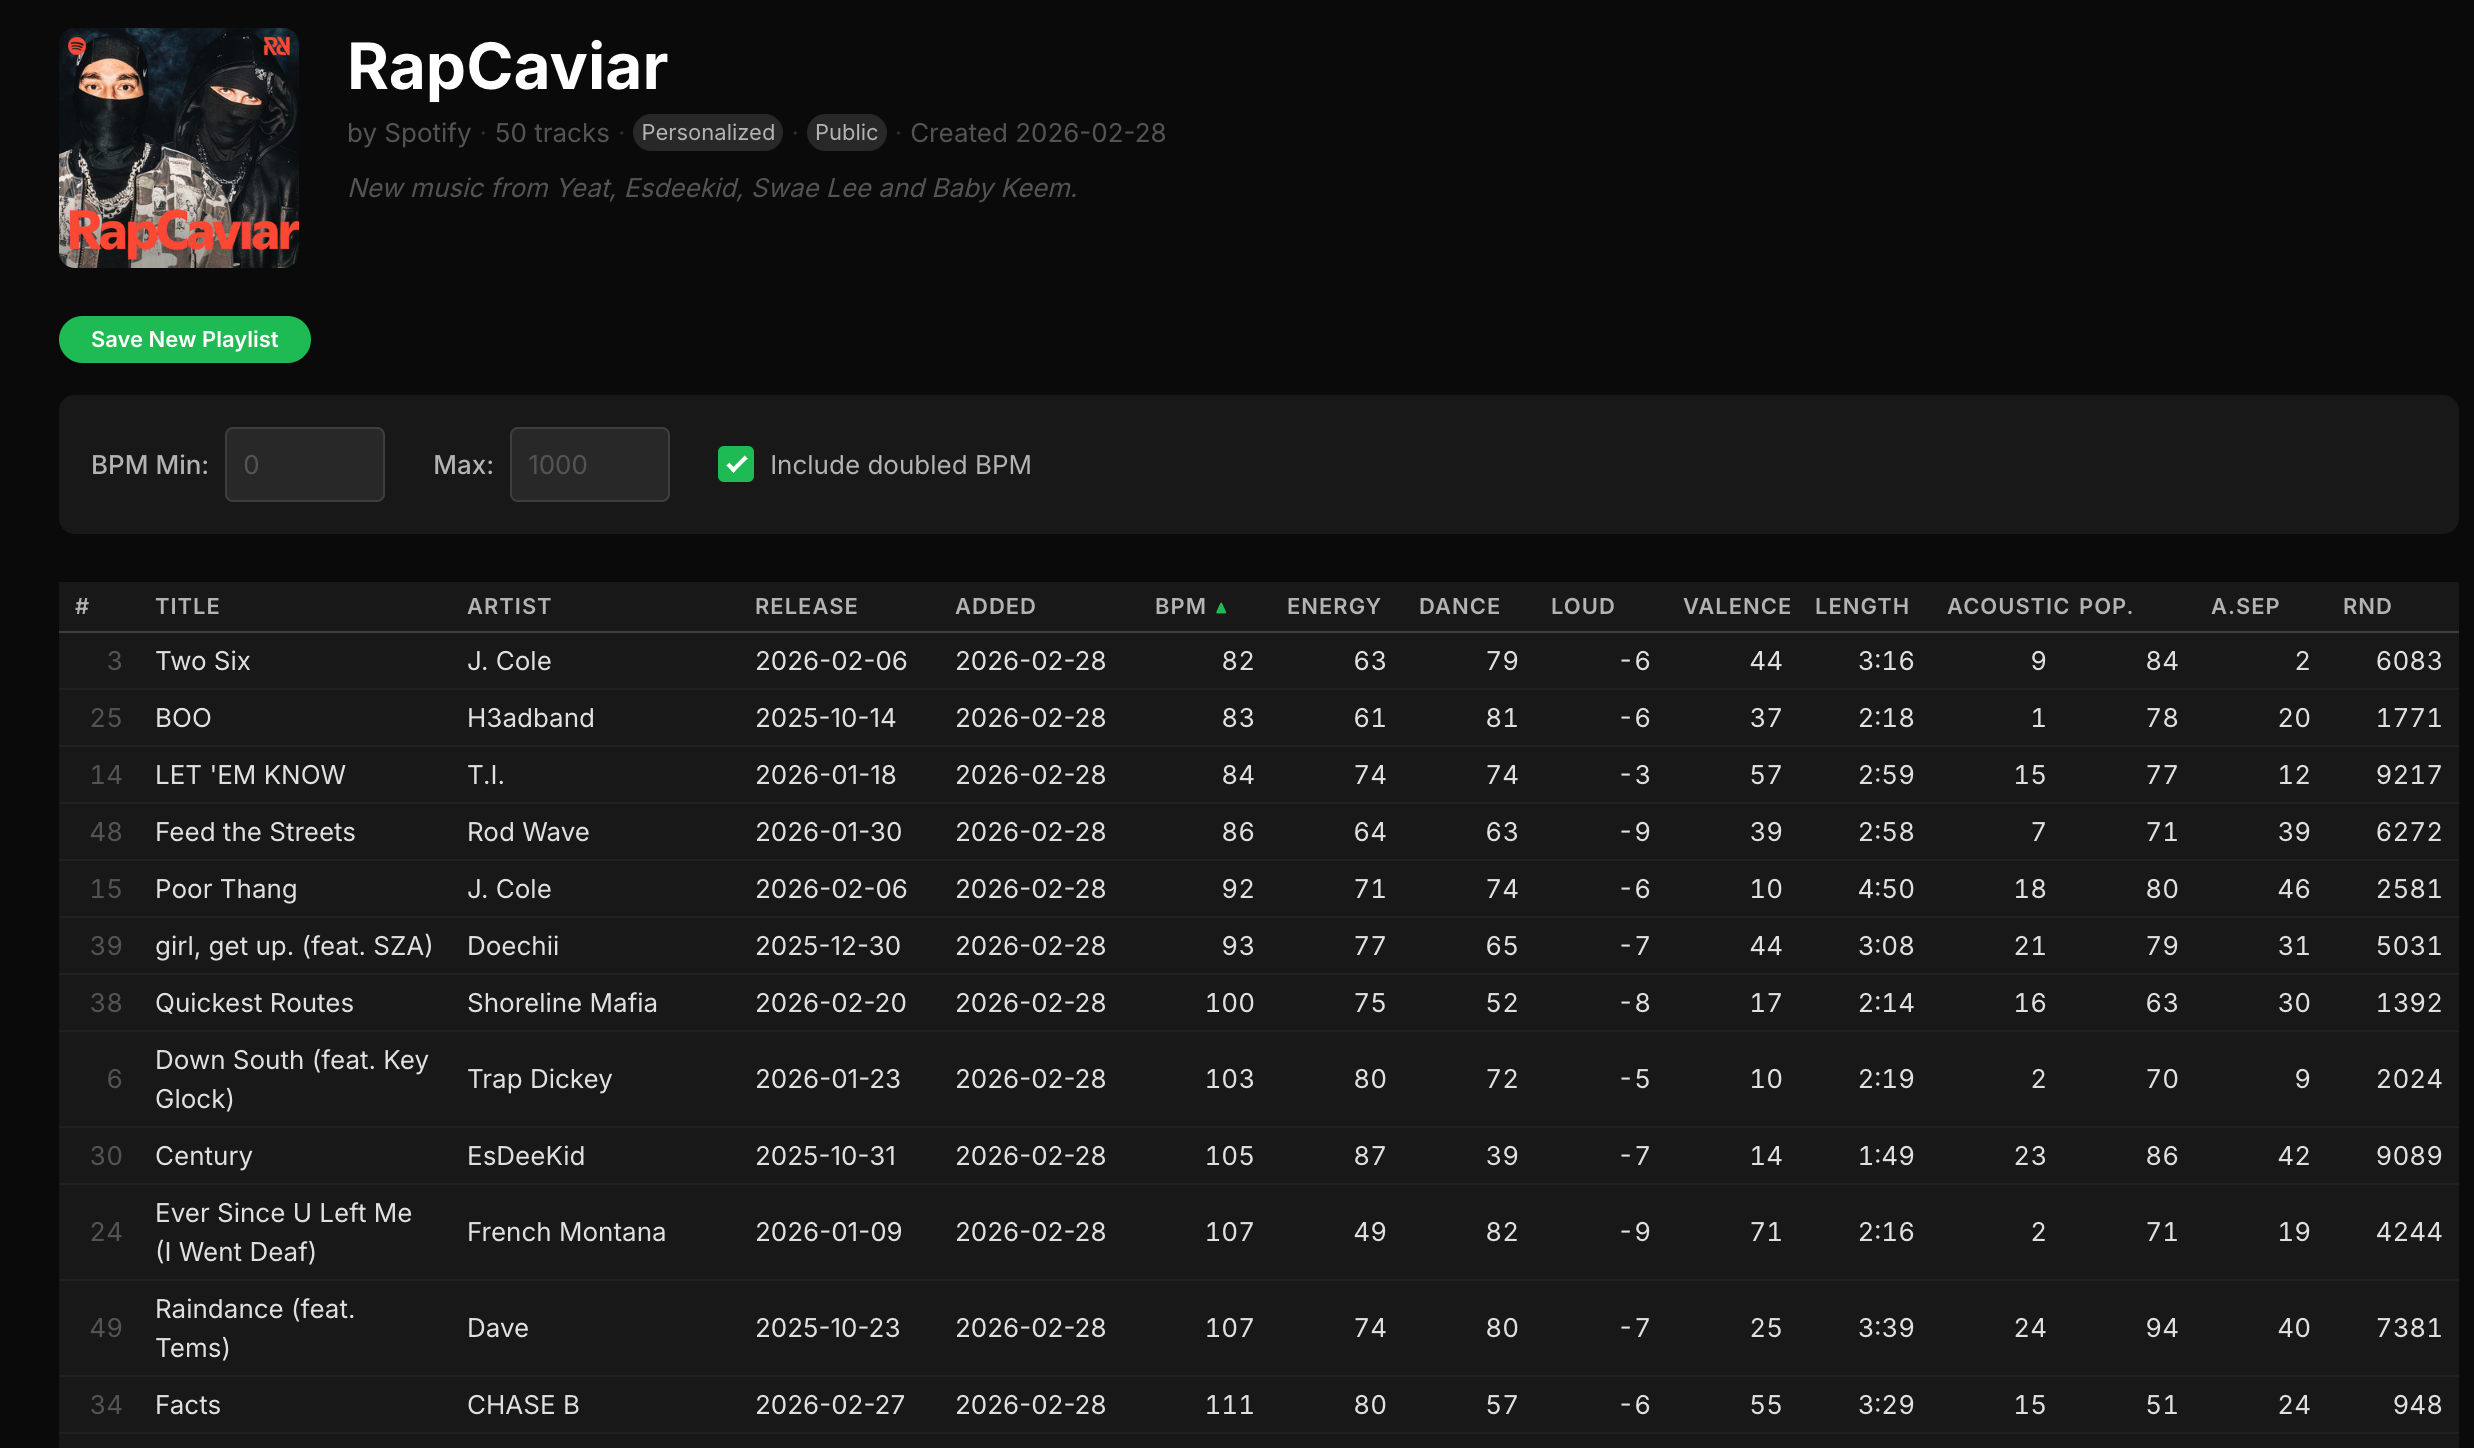Uncheck Include doubled BPM checkbox
The height and width of the screenshot is (1448, 2474).
(736, 465)
